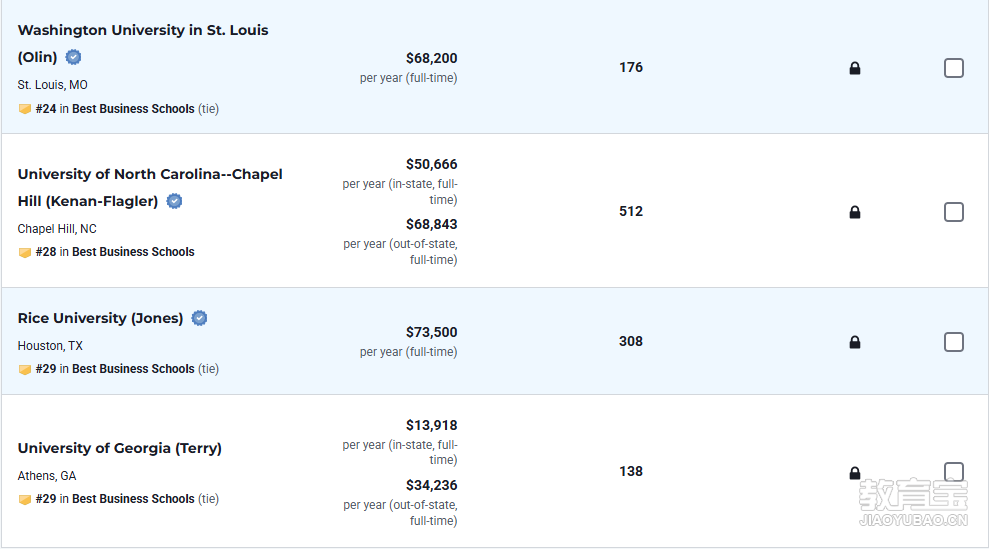The image size is (989, 549).
Task: Click the lock icon in UNC Kenan-Flagler row
Action: click(855, 212)
